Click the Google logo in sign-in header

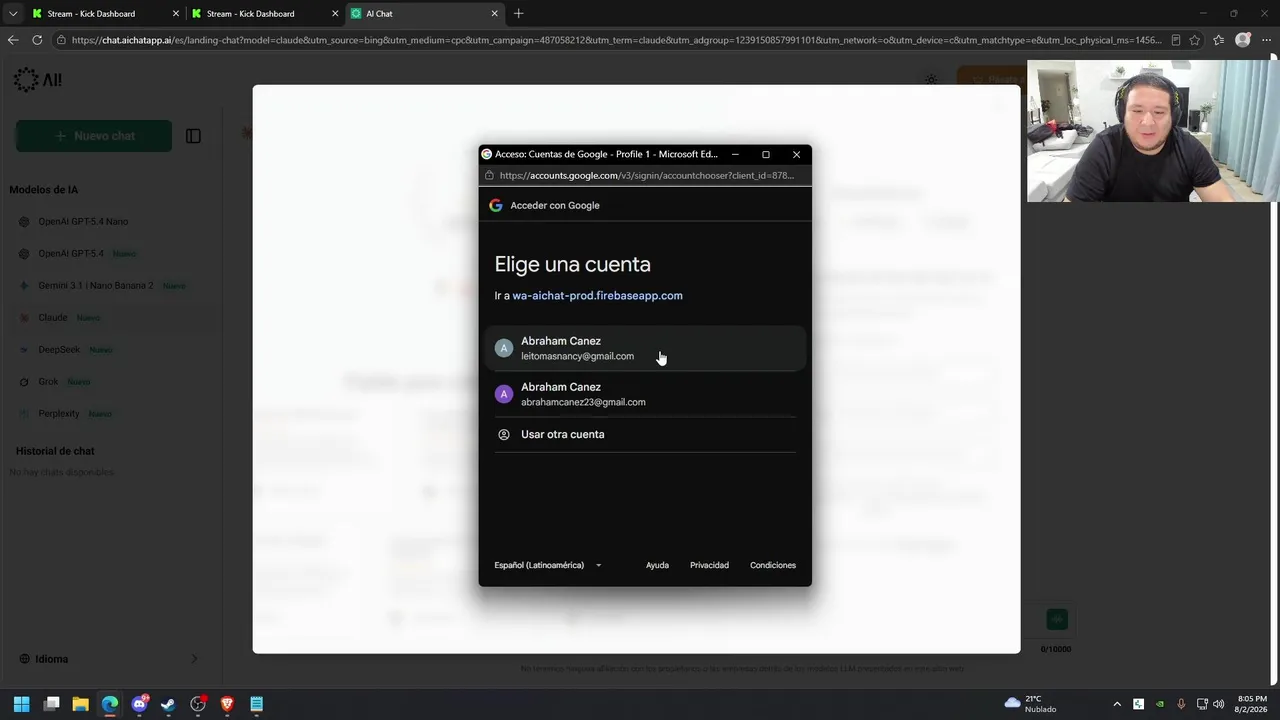pos(496,205)
